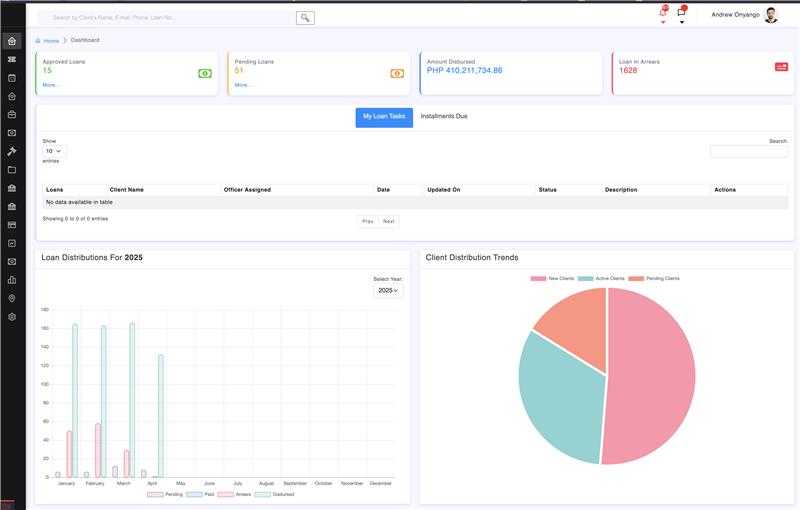The image size is (800, 510).
Task: Click the Prev pagination button
Action: 368,221
